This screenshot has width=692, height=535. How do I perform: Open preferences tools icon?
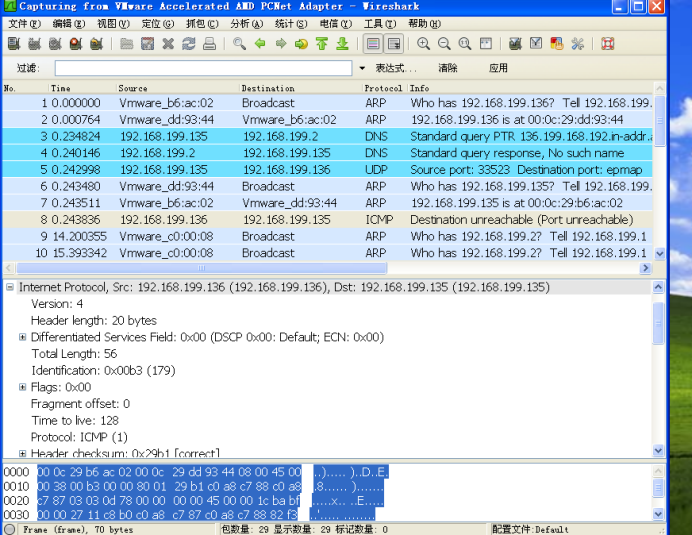(577, 44)
